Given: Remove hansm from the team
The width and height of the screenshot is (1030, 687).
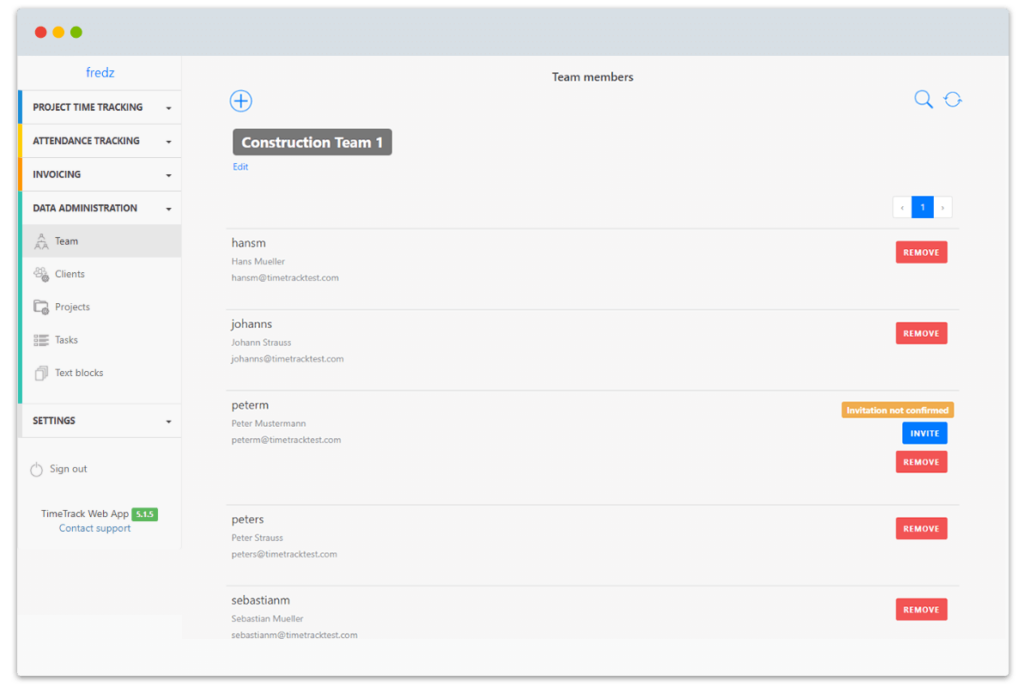Looking at the screenshot, I should pyautogui.click(x=921, y=253).
